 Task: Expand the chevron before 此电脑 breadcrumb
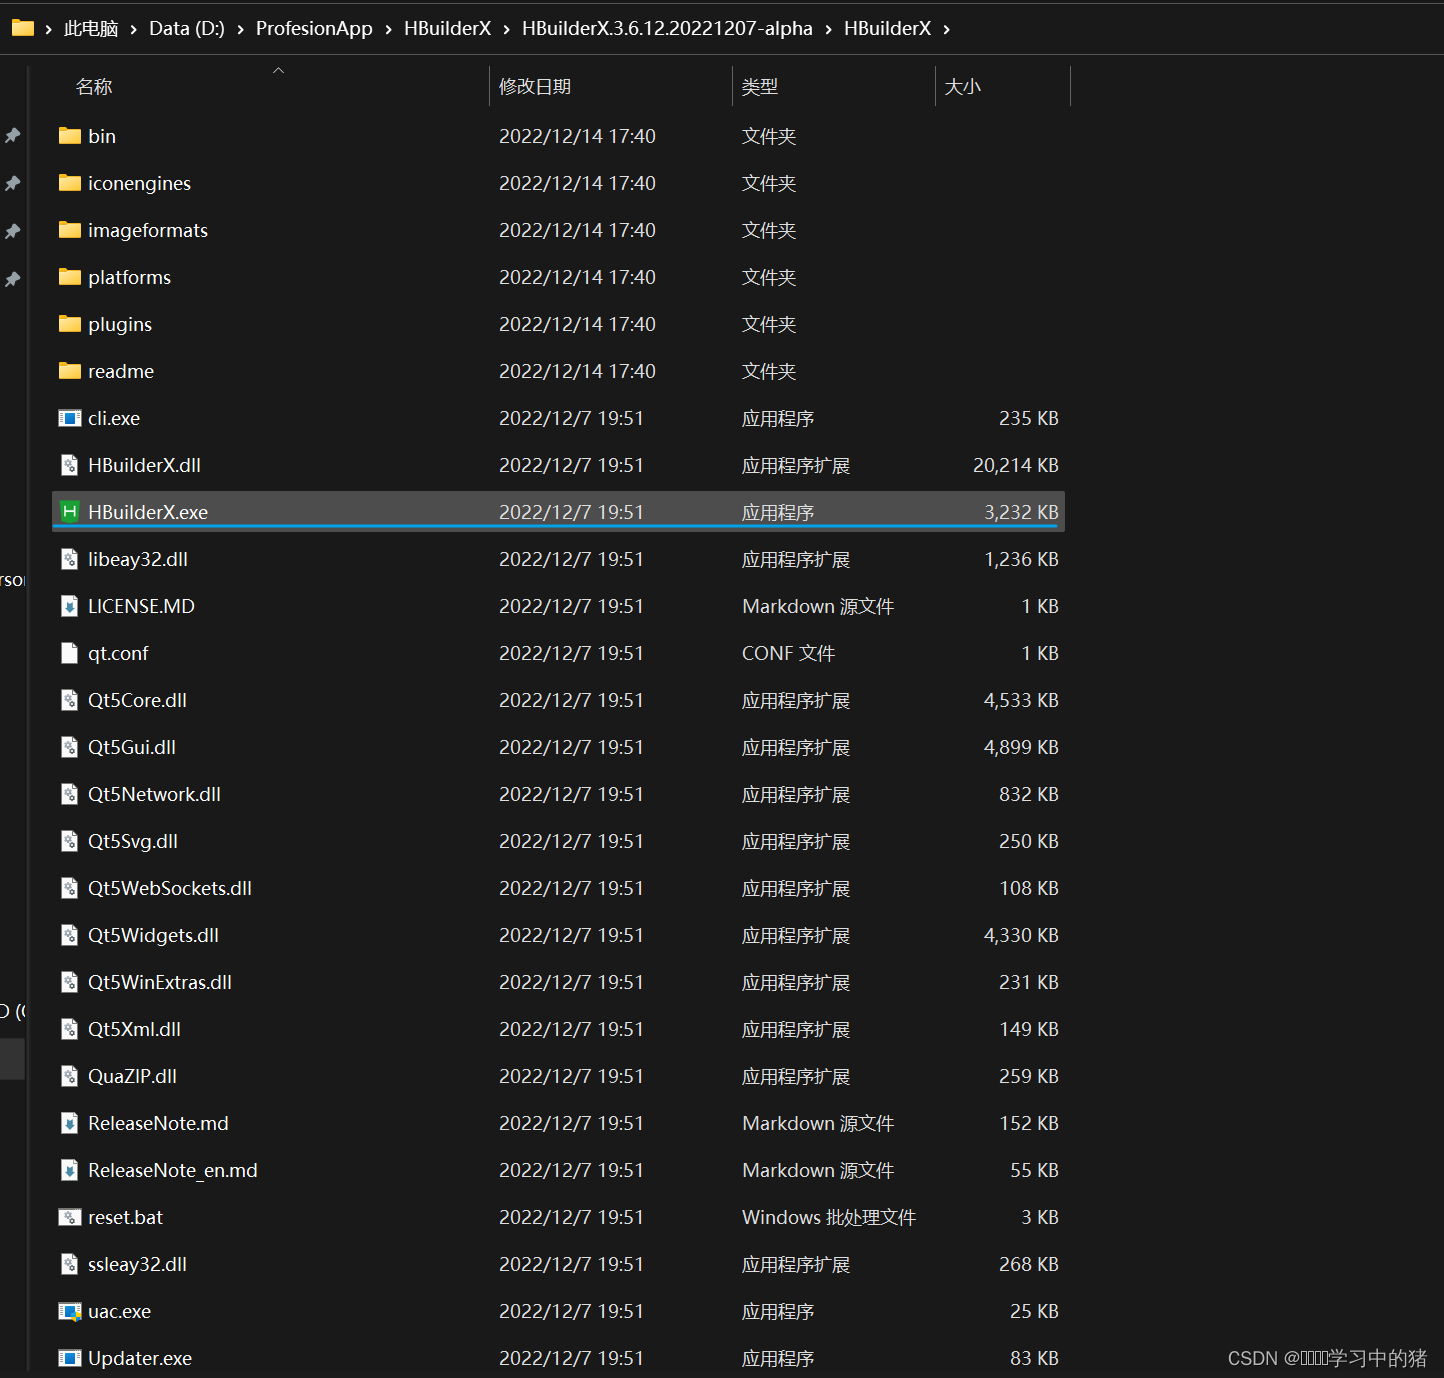[x=48, y=29]
